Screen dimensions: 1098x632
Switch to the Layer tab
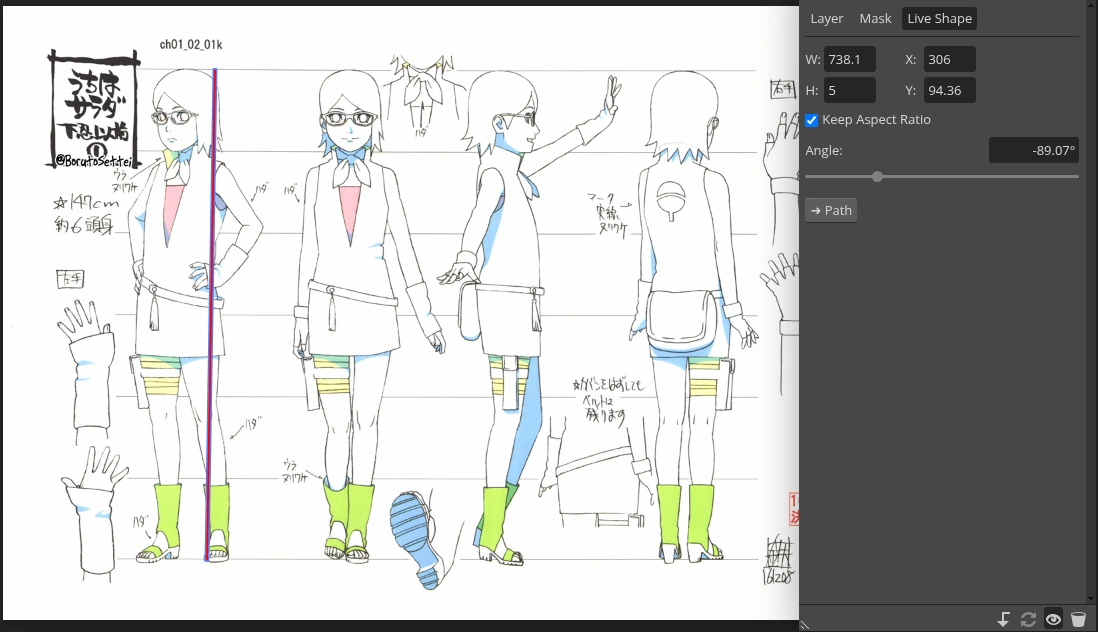(x=826, y=19)
